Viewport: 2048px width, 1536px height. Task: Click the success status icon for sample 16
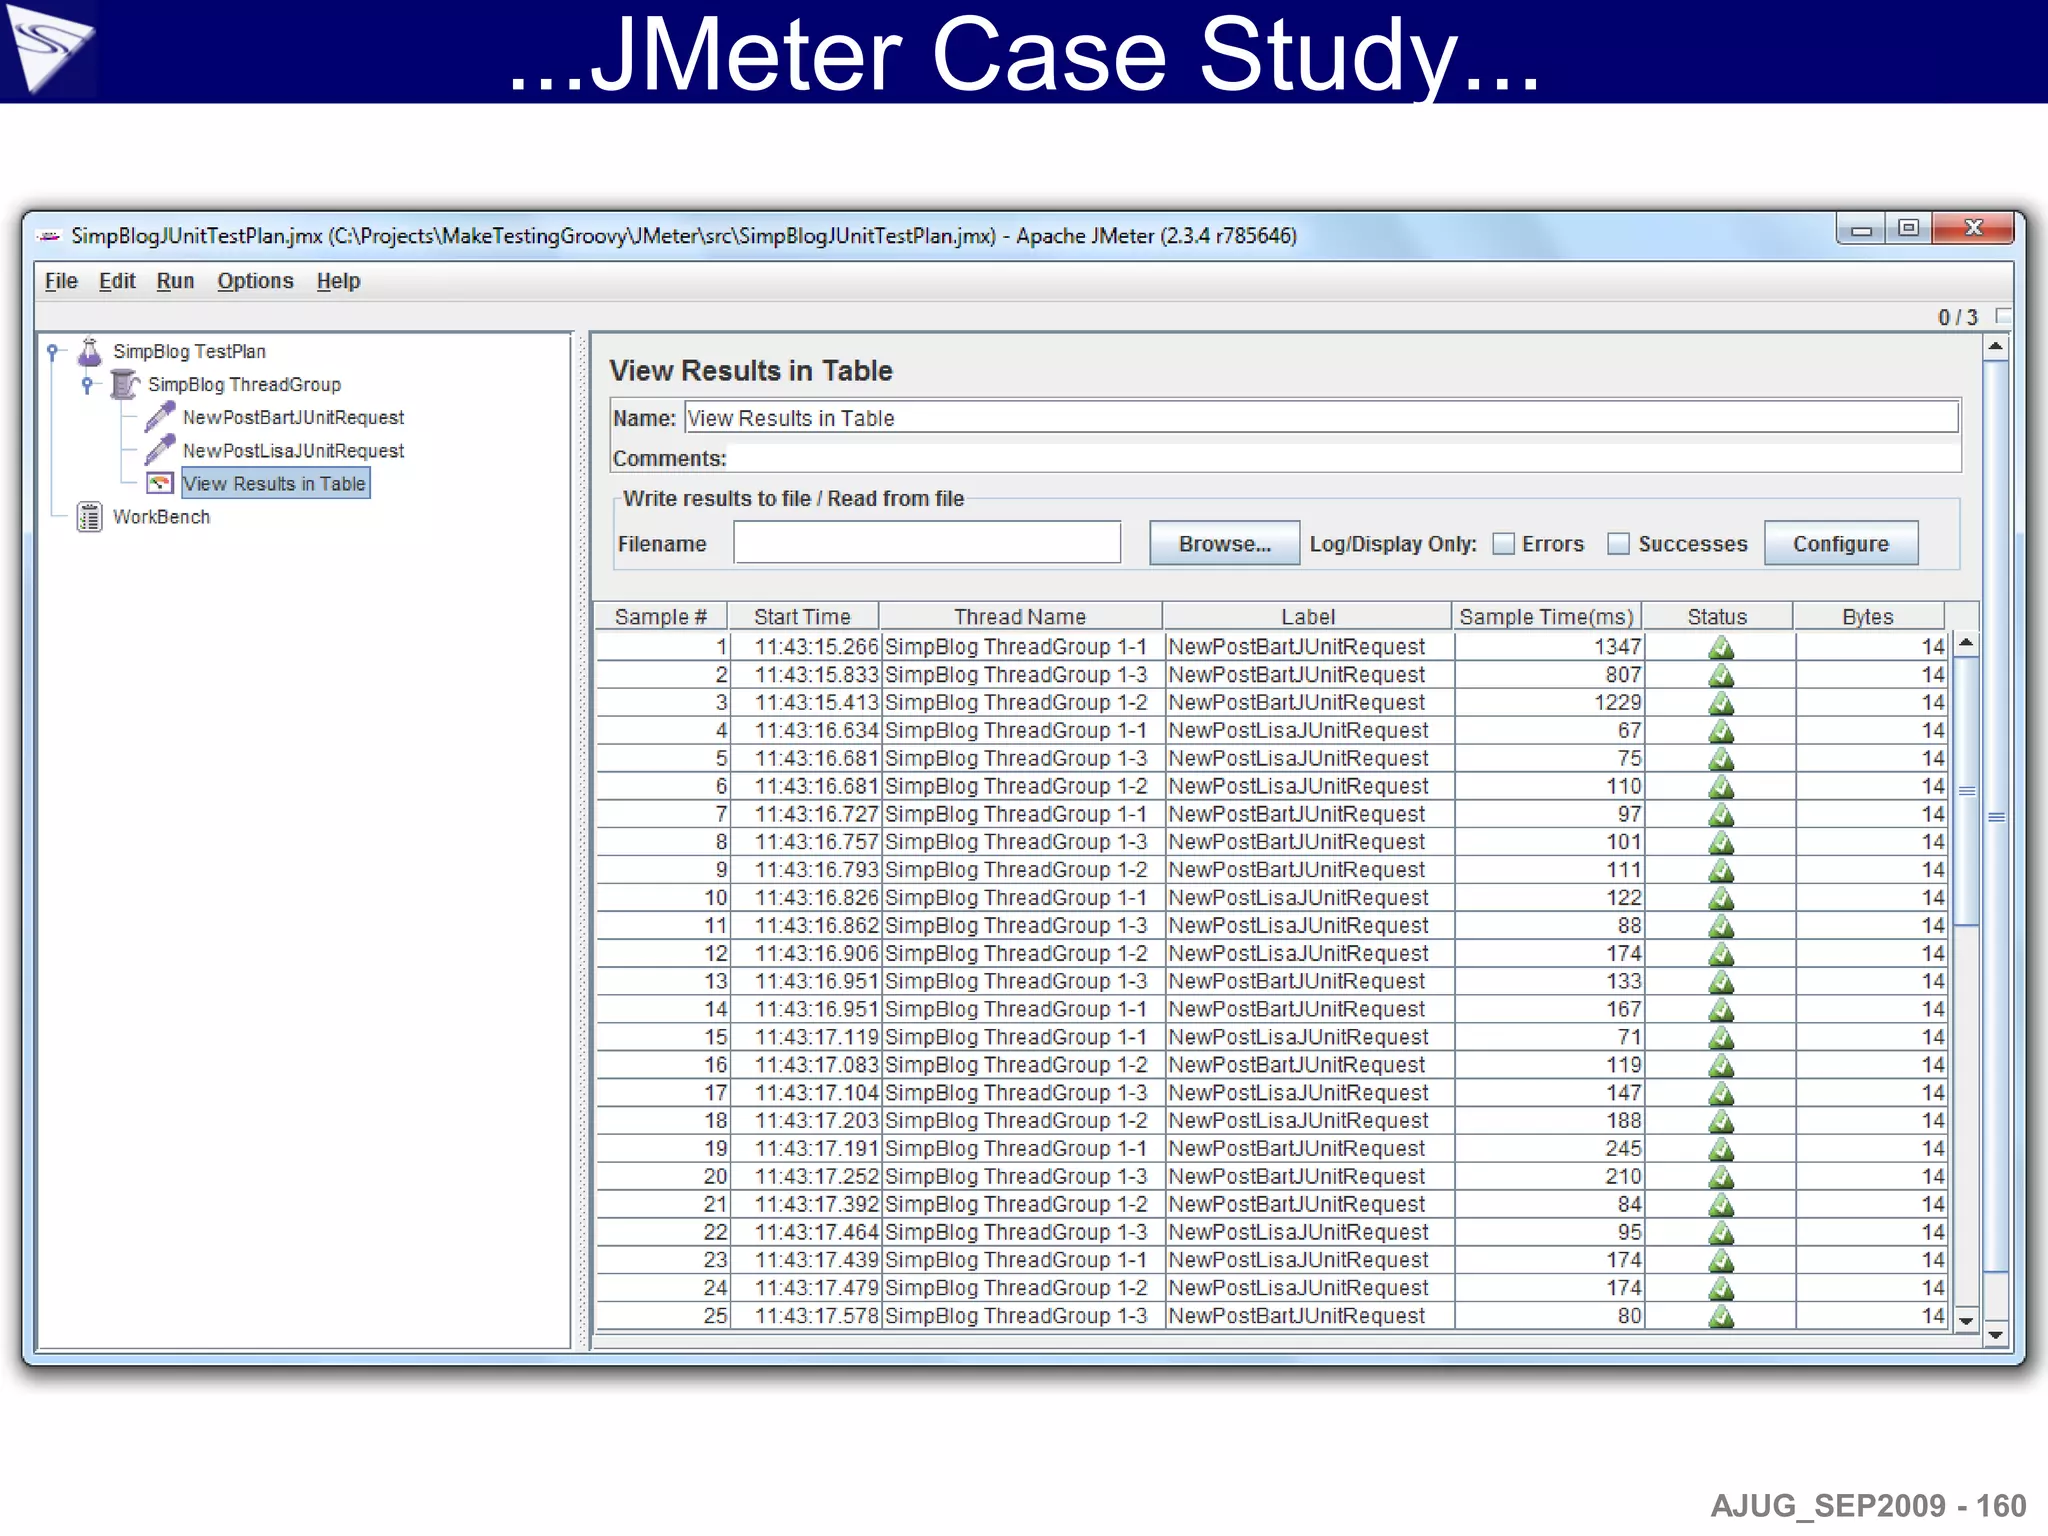pos(1720,1065)
